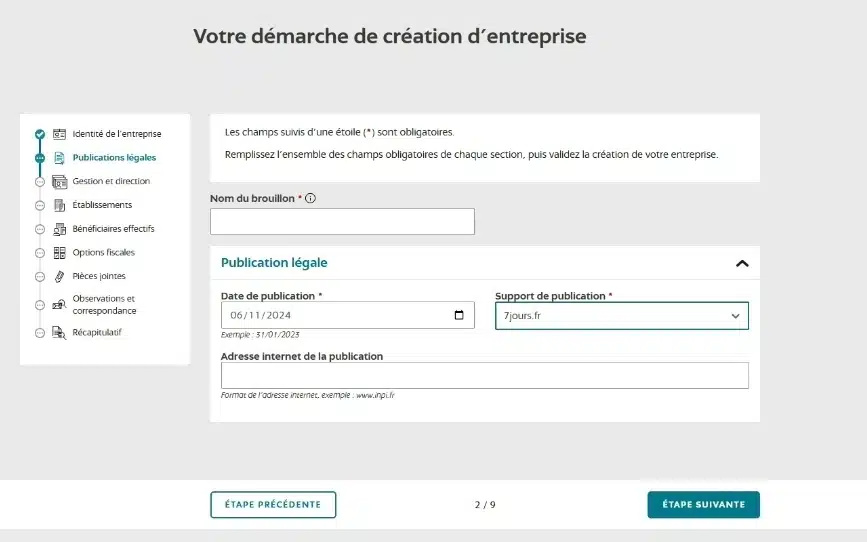Click the ÉTAPE PRÉCÉDENTE button

[x=273, y=504]
